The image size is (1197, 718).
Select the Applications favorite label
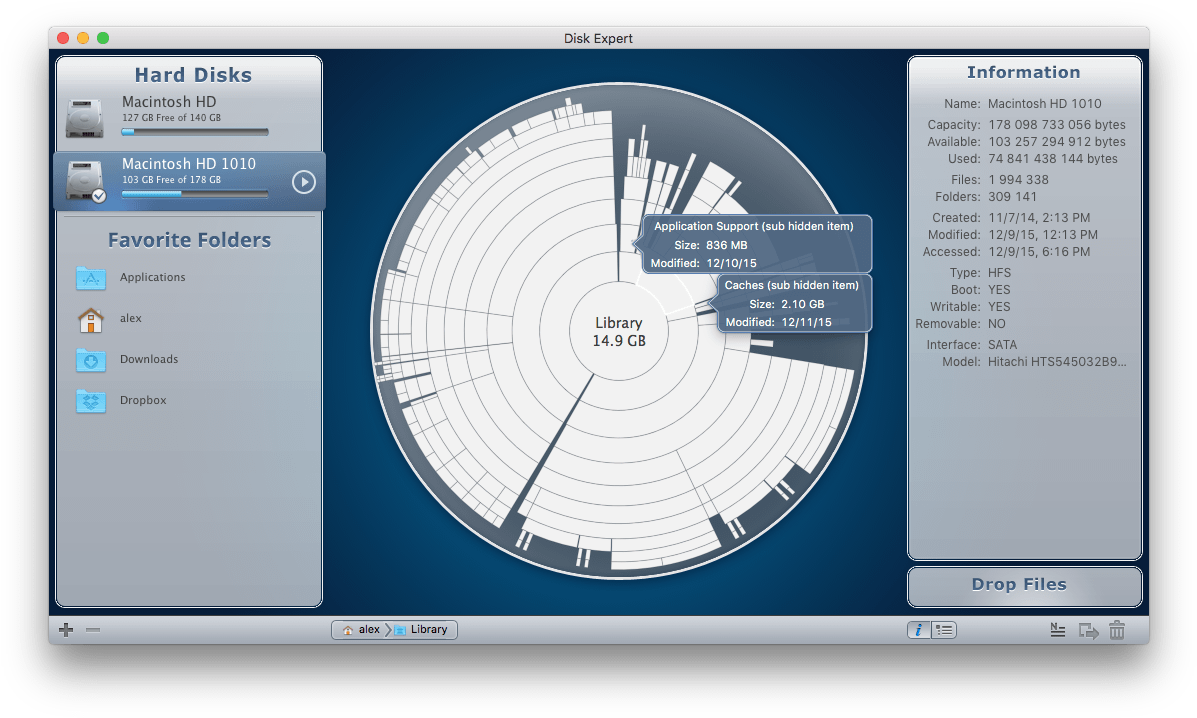tap(153, 277)
